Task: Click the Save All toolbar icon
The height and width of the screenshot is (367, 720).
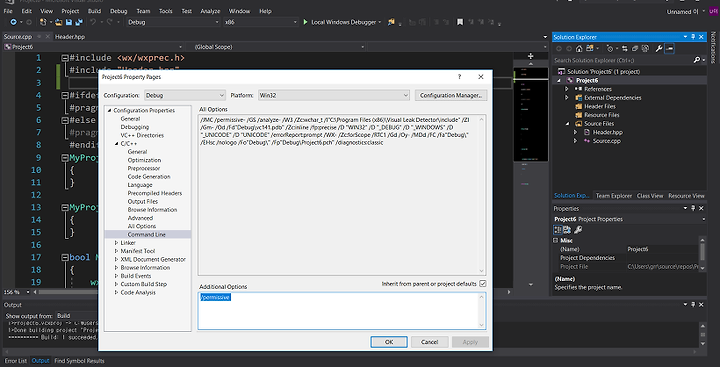Action: [79, 22]
